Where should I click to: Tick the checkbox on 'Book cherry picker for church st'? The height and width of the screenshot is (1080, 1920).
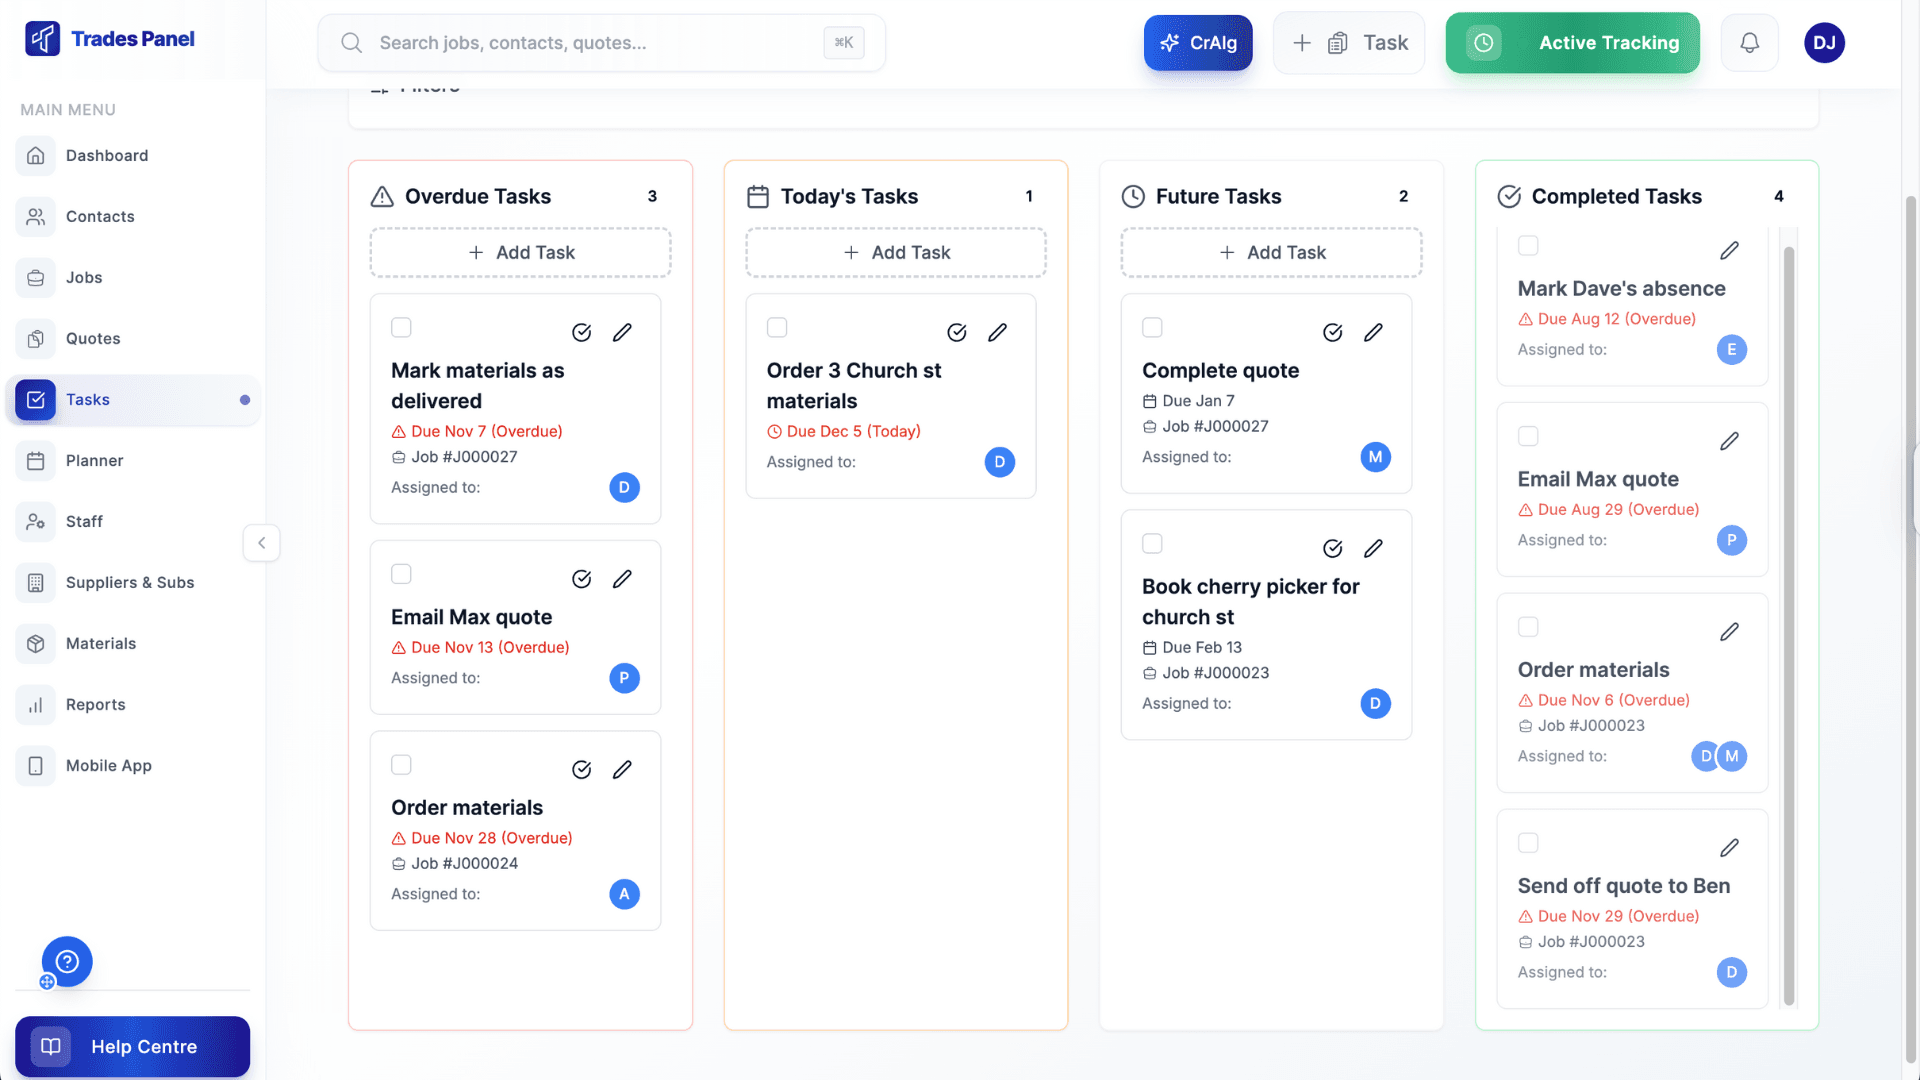[x=1152, y=543]
